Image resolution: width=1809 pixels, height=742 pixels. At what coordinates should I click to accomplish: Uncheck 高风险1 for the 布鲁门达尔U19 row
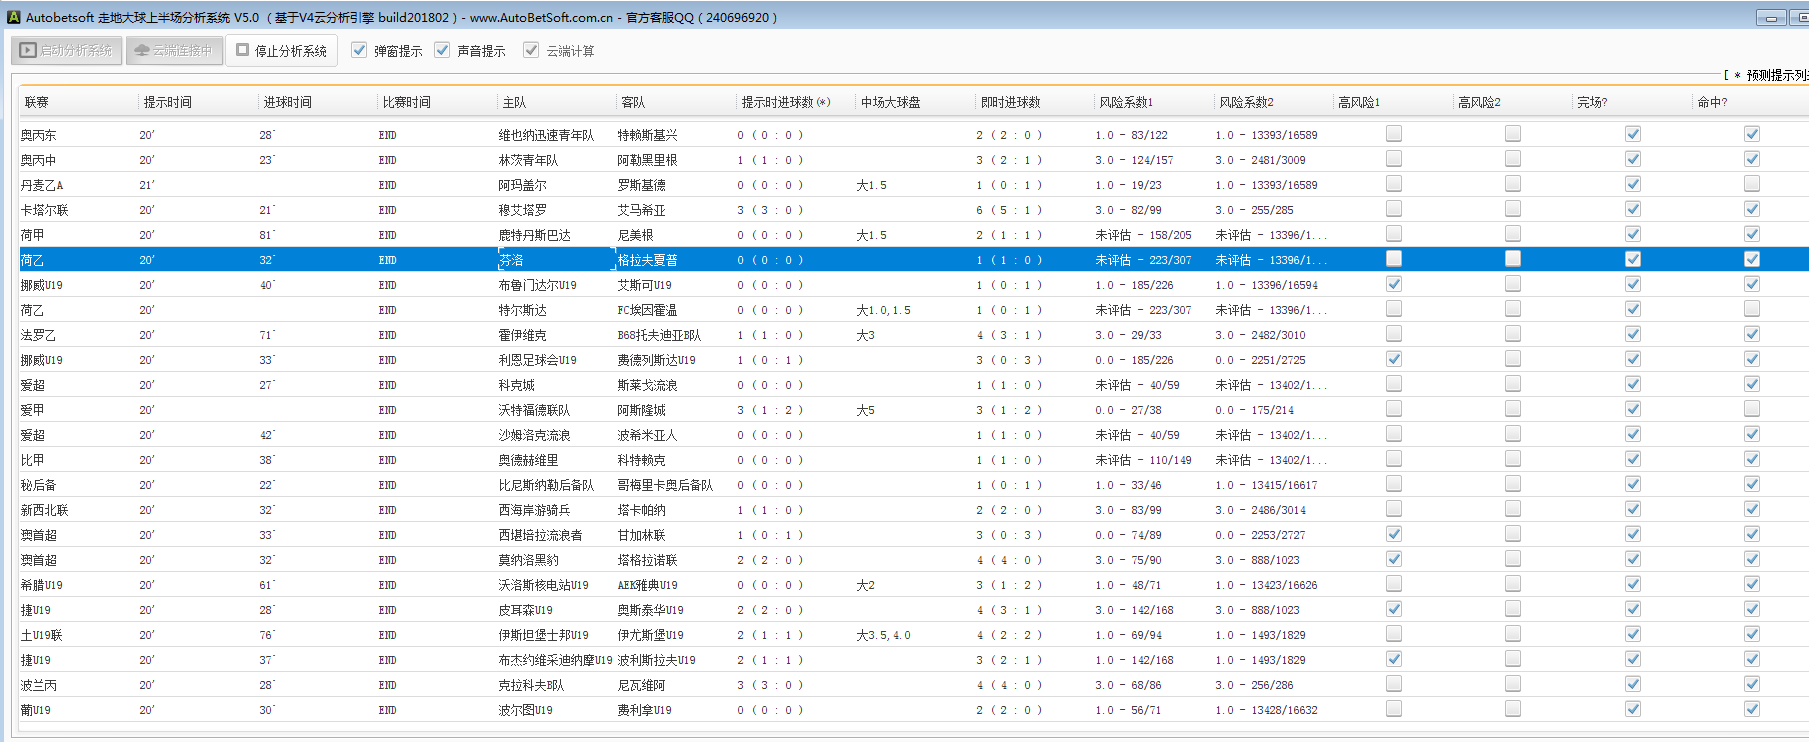tap(1394, 284)
